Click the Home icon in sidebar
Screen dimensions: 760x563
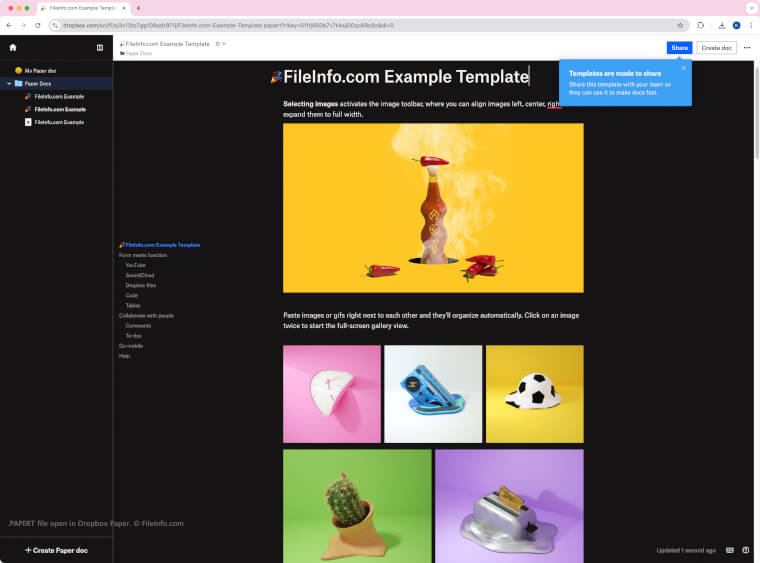[13, 47]
